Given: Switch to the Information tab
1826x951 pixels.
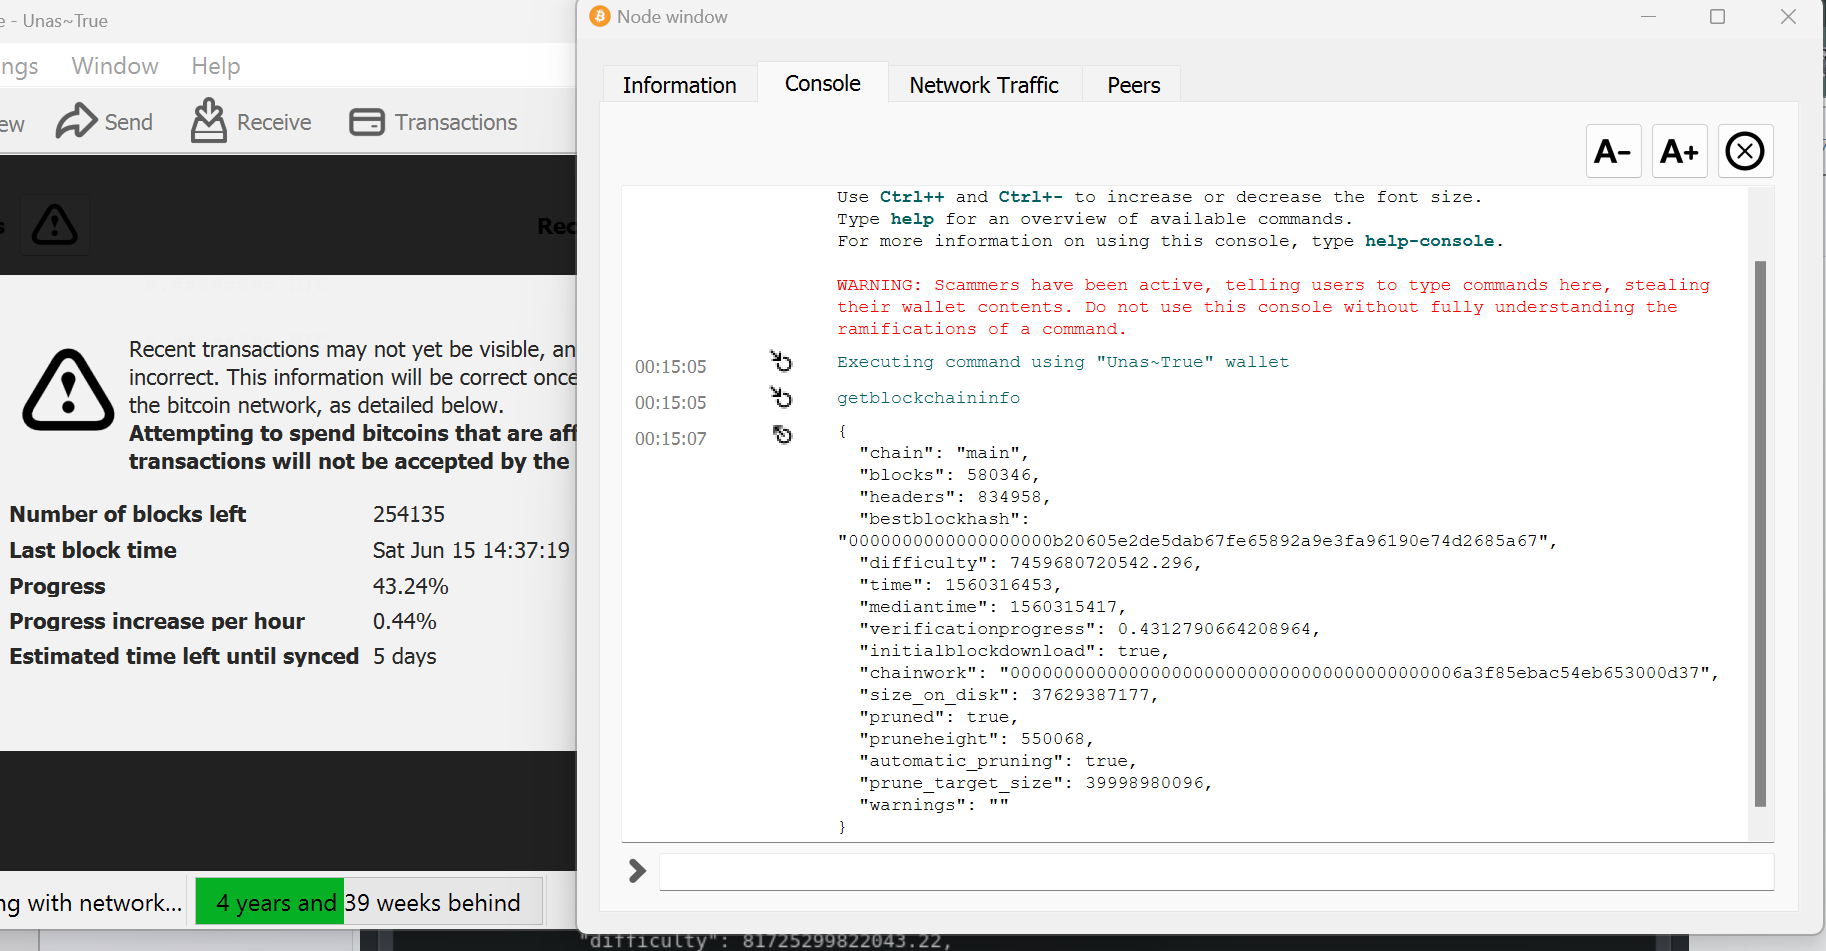Looking at the screenshot, I should 679,85.
